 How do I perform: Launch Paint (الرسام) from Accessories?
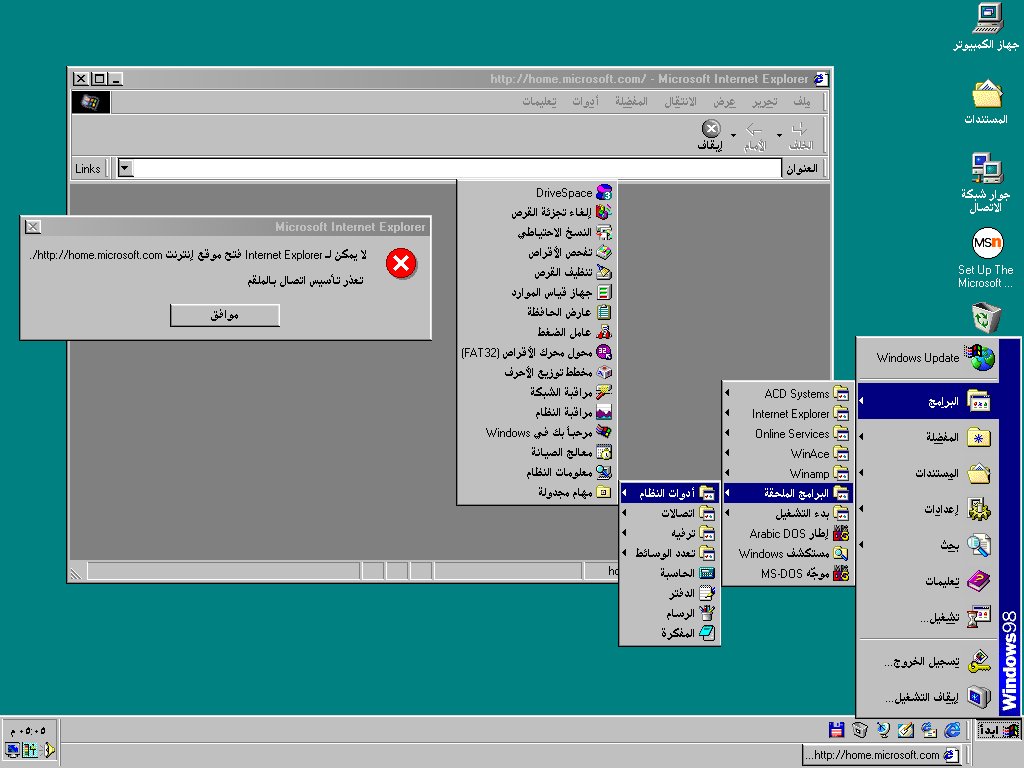click(669, 613)
